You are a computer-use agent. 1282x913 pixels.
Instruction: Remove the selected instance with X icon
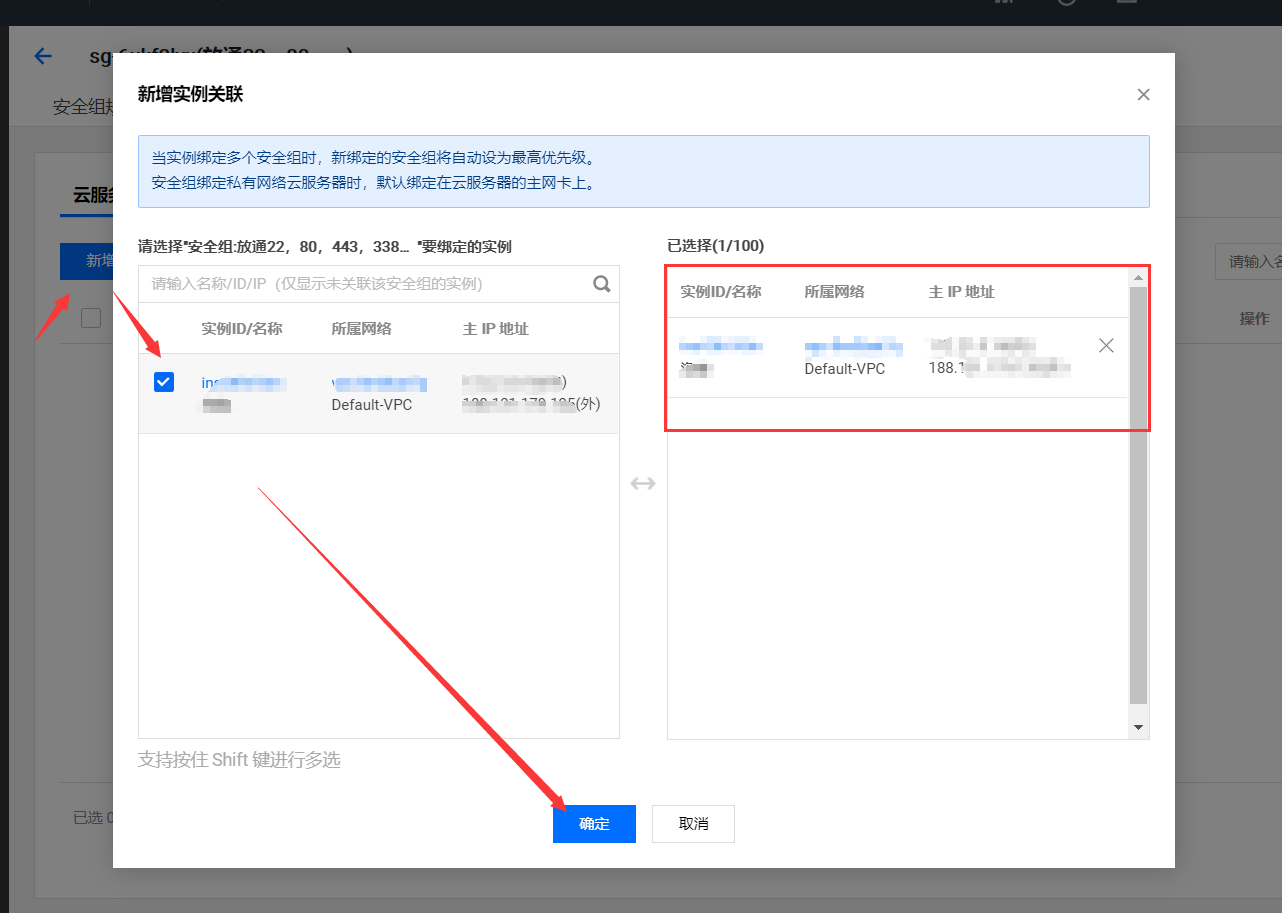point(1106,346)
